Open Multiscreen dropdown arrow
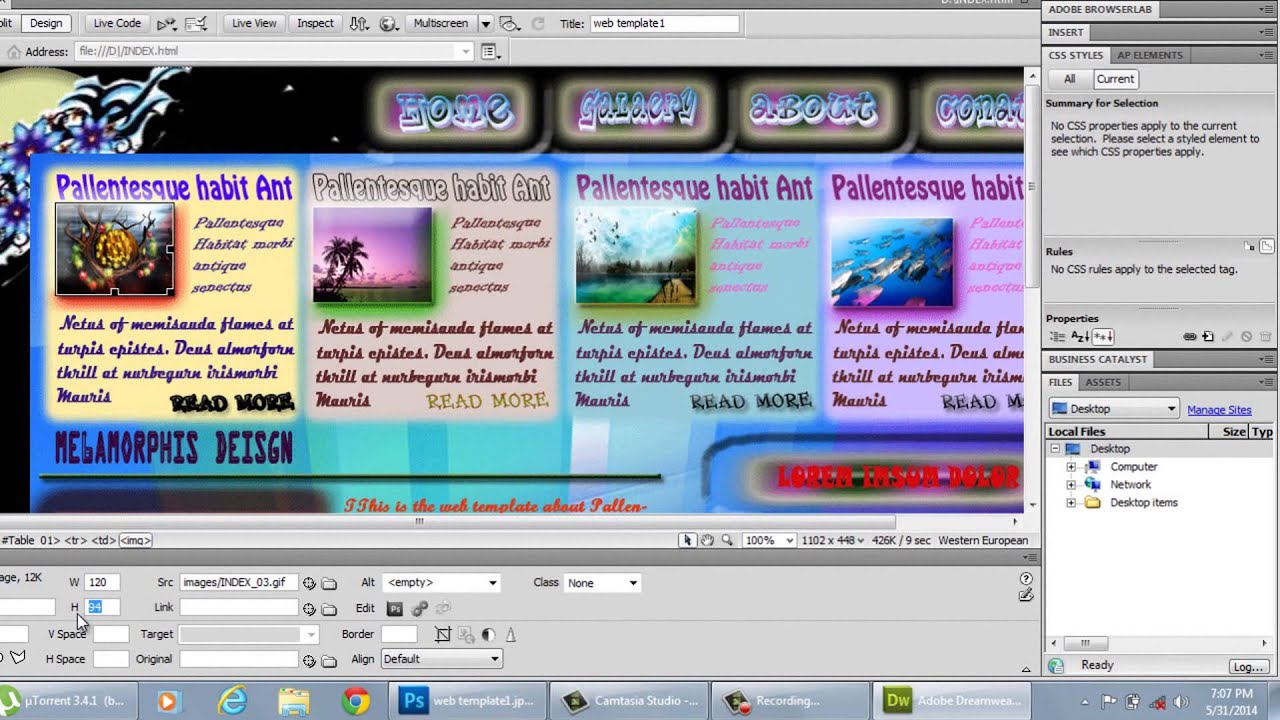 click(x=485, y=23)
